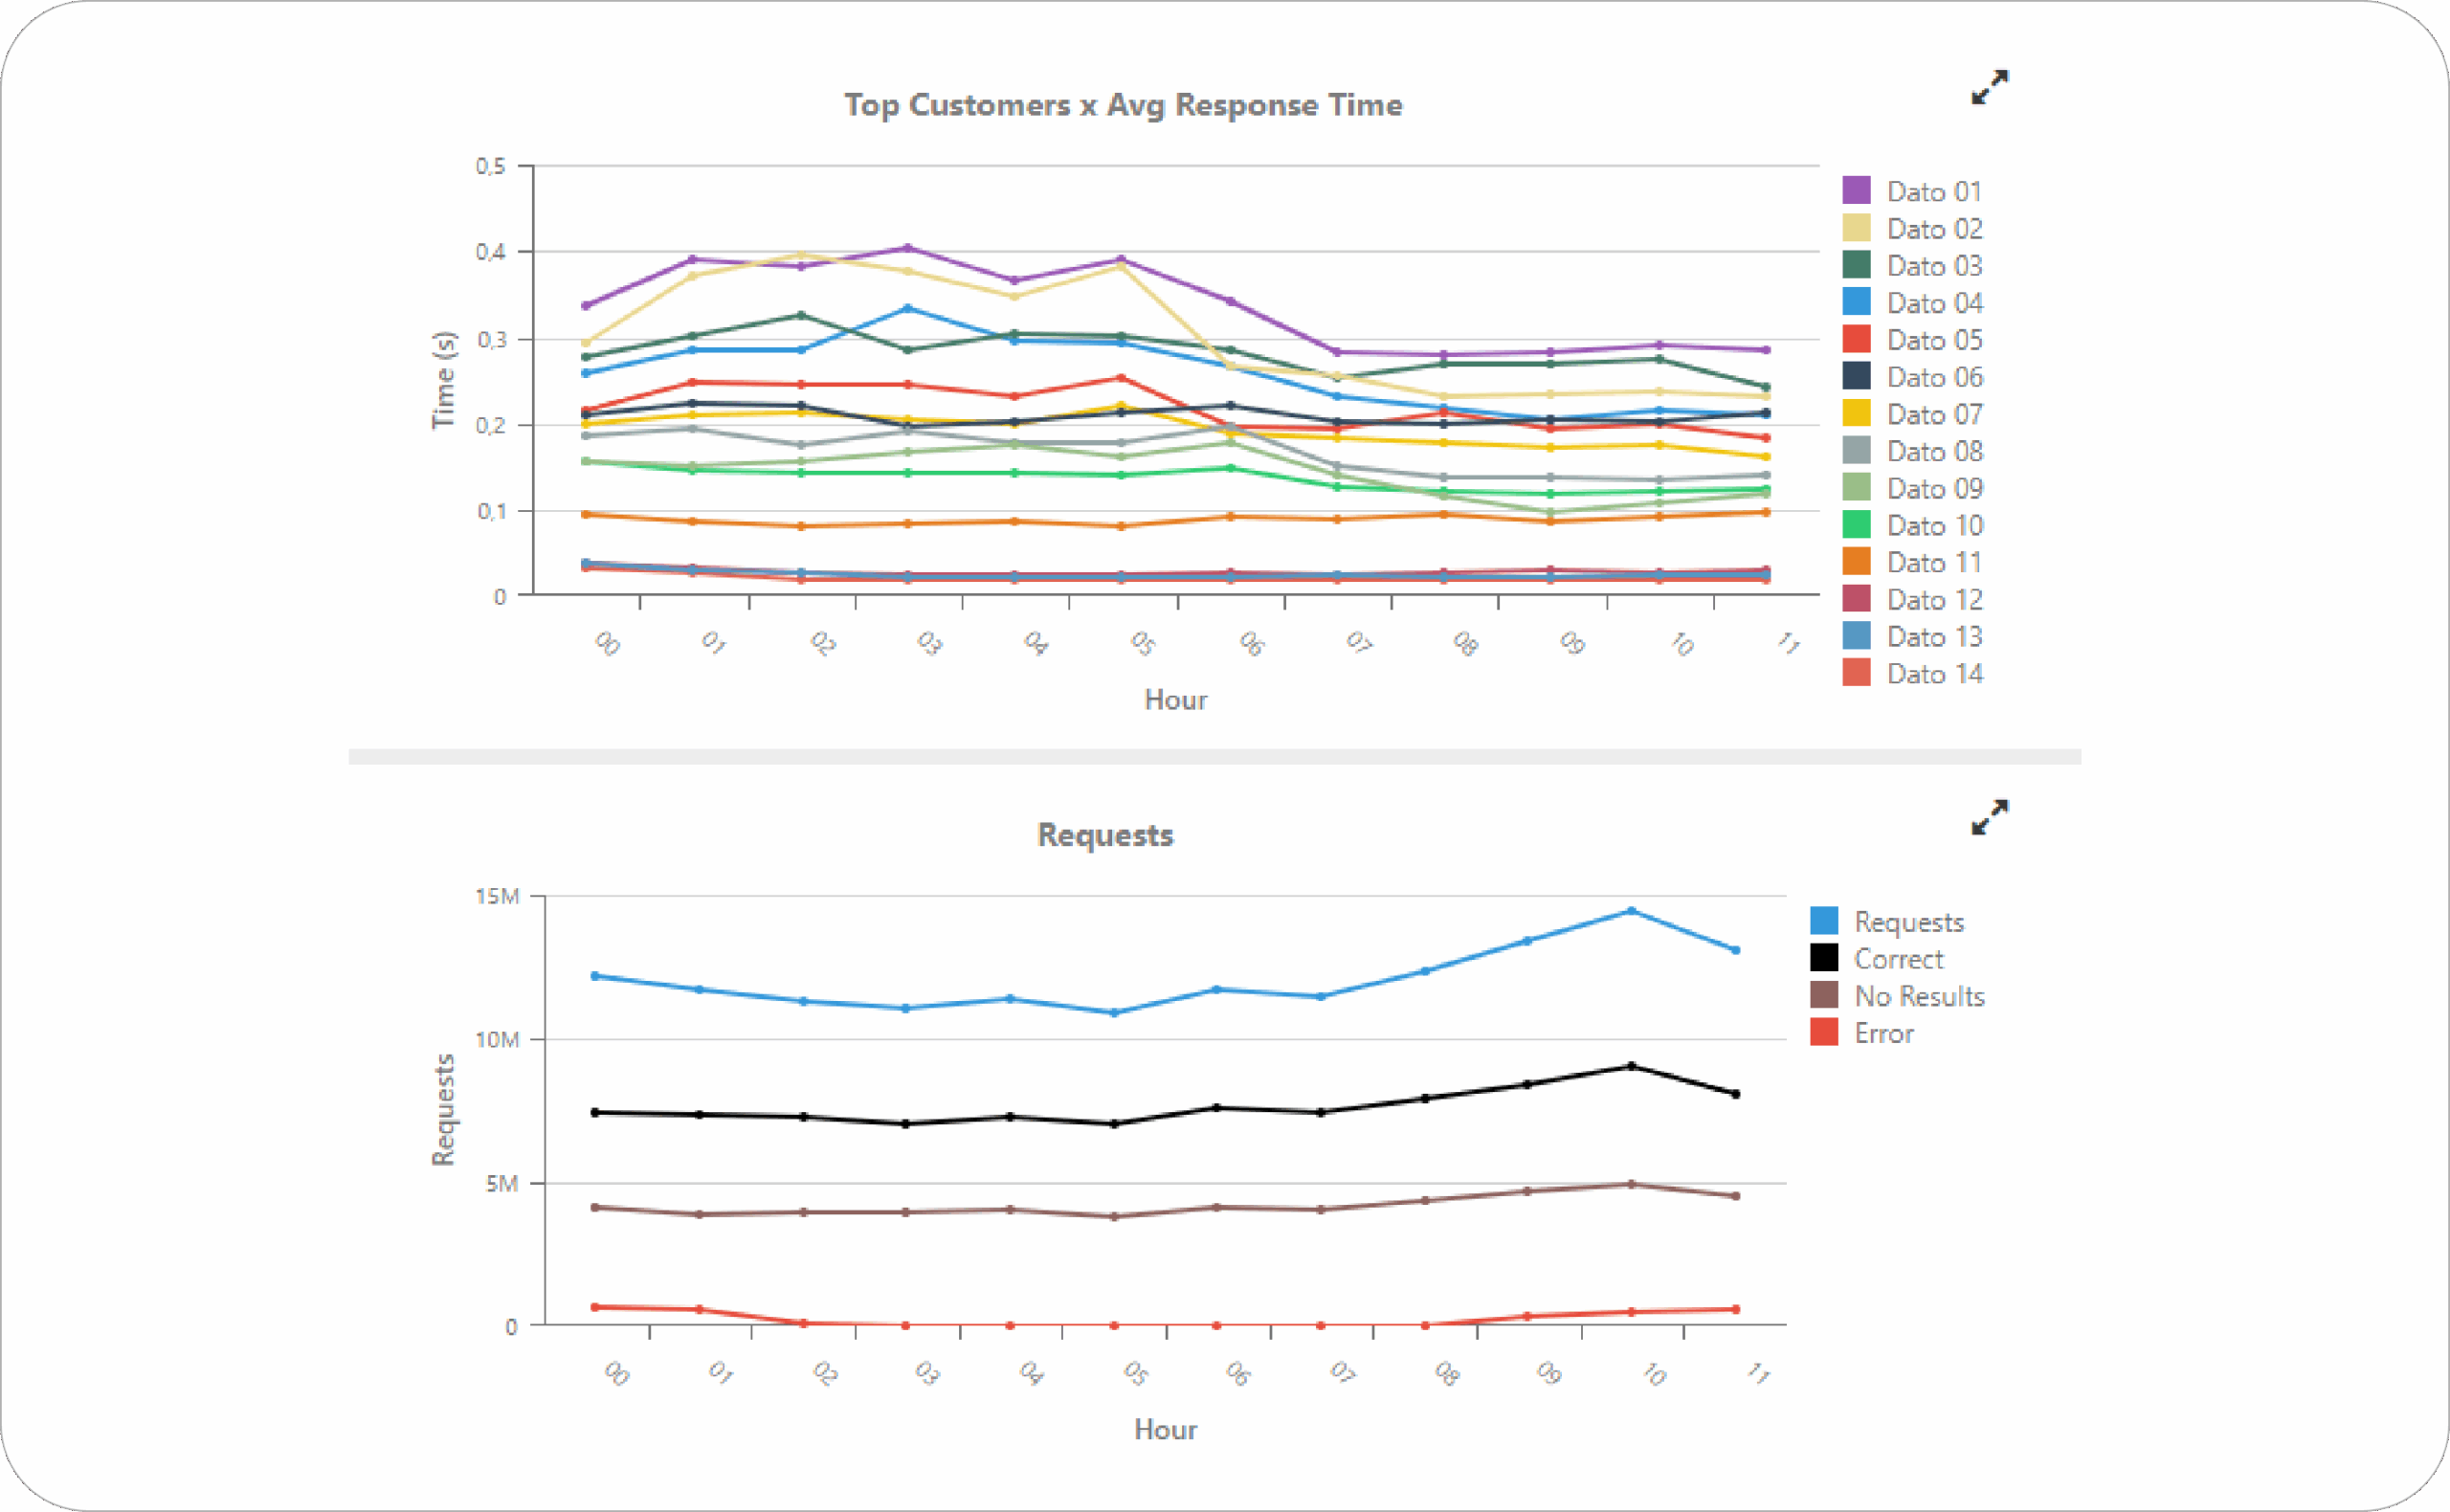Screen dimensions: 2450x1512
Task: Expand the Top Customers chart fullscreen
Action: 1989,87
